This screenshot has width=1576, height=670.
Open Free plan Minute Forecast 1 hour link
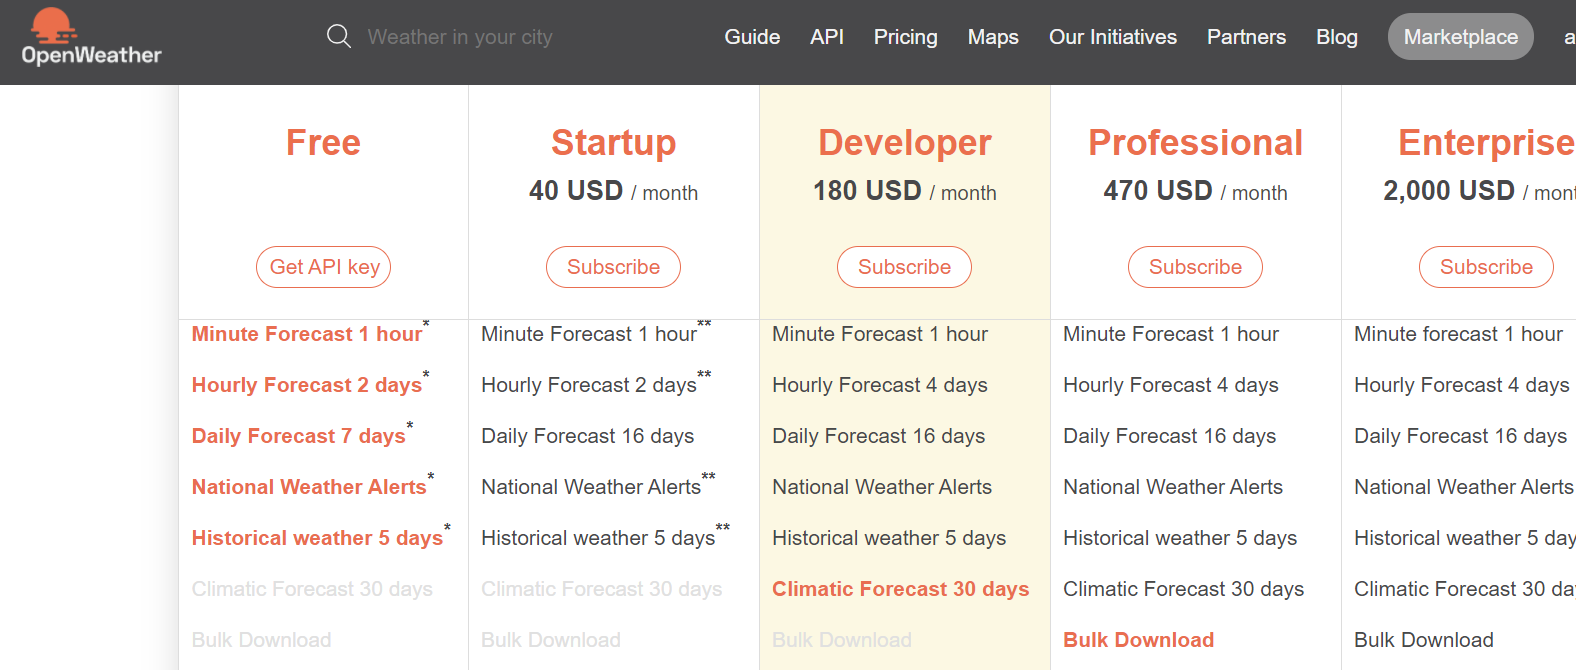(x=307, y=334)
